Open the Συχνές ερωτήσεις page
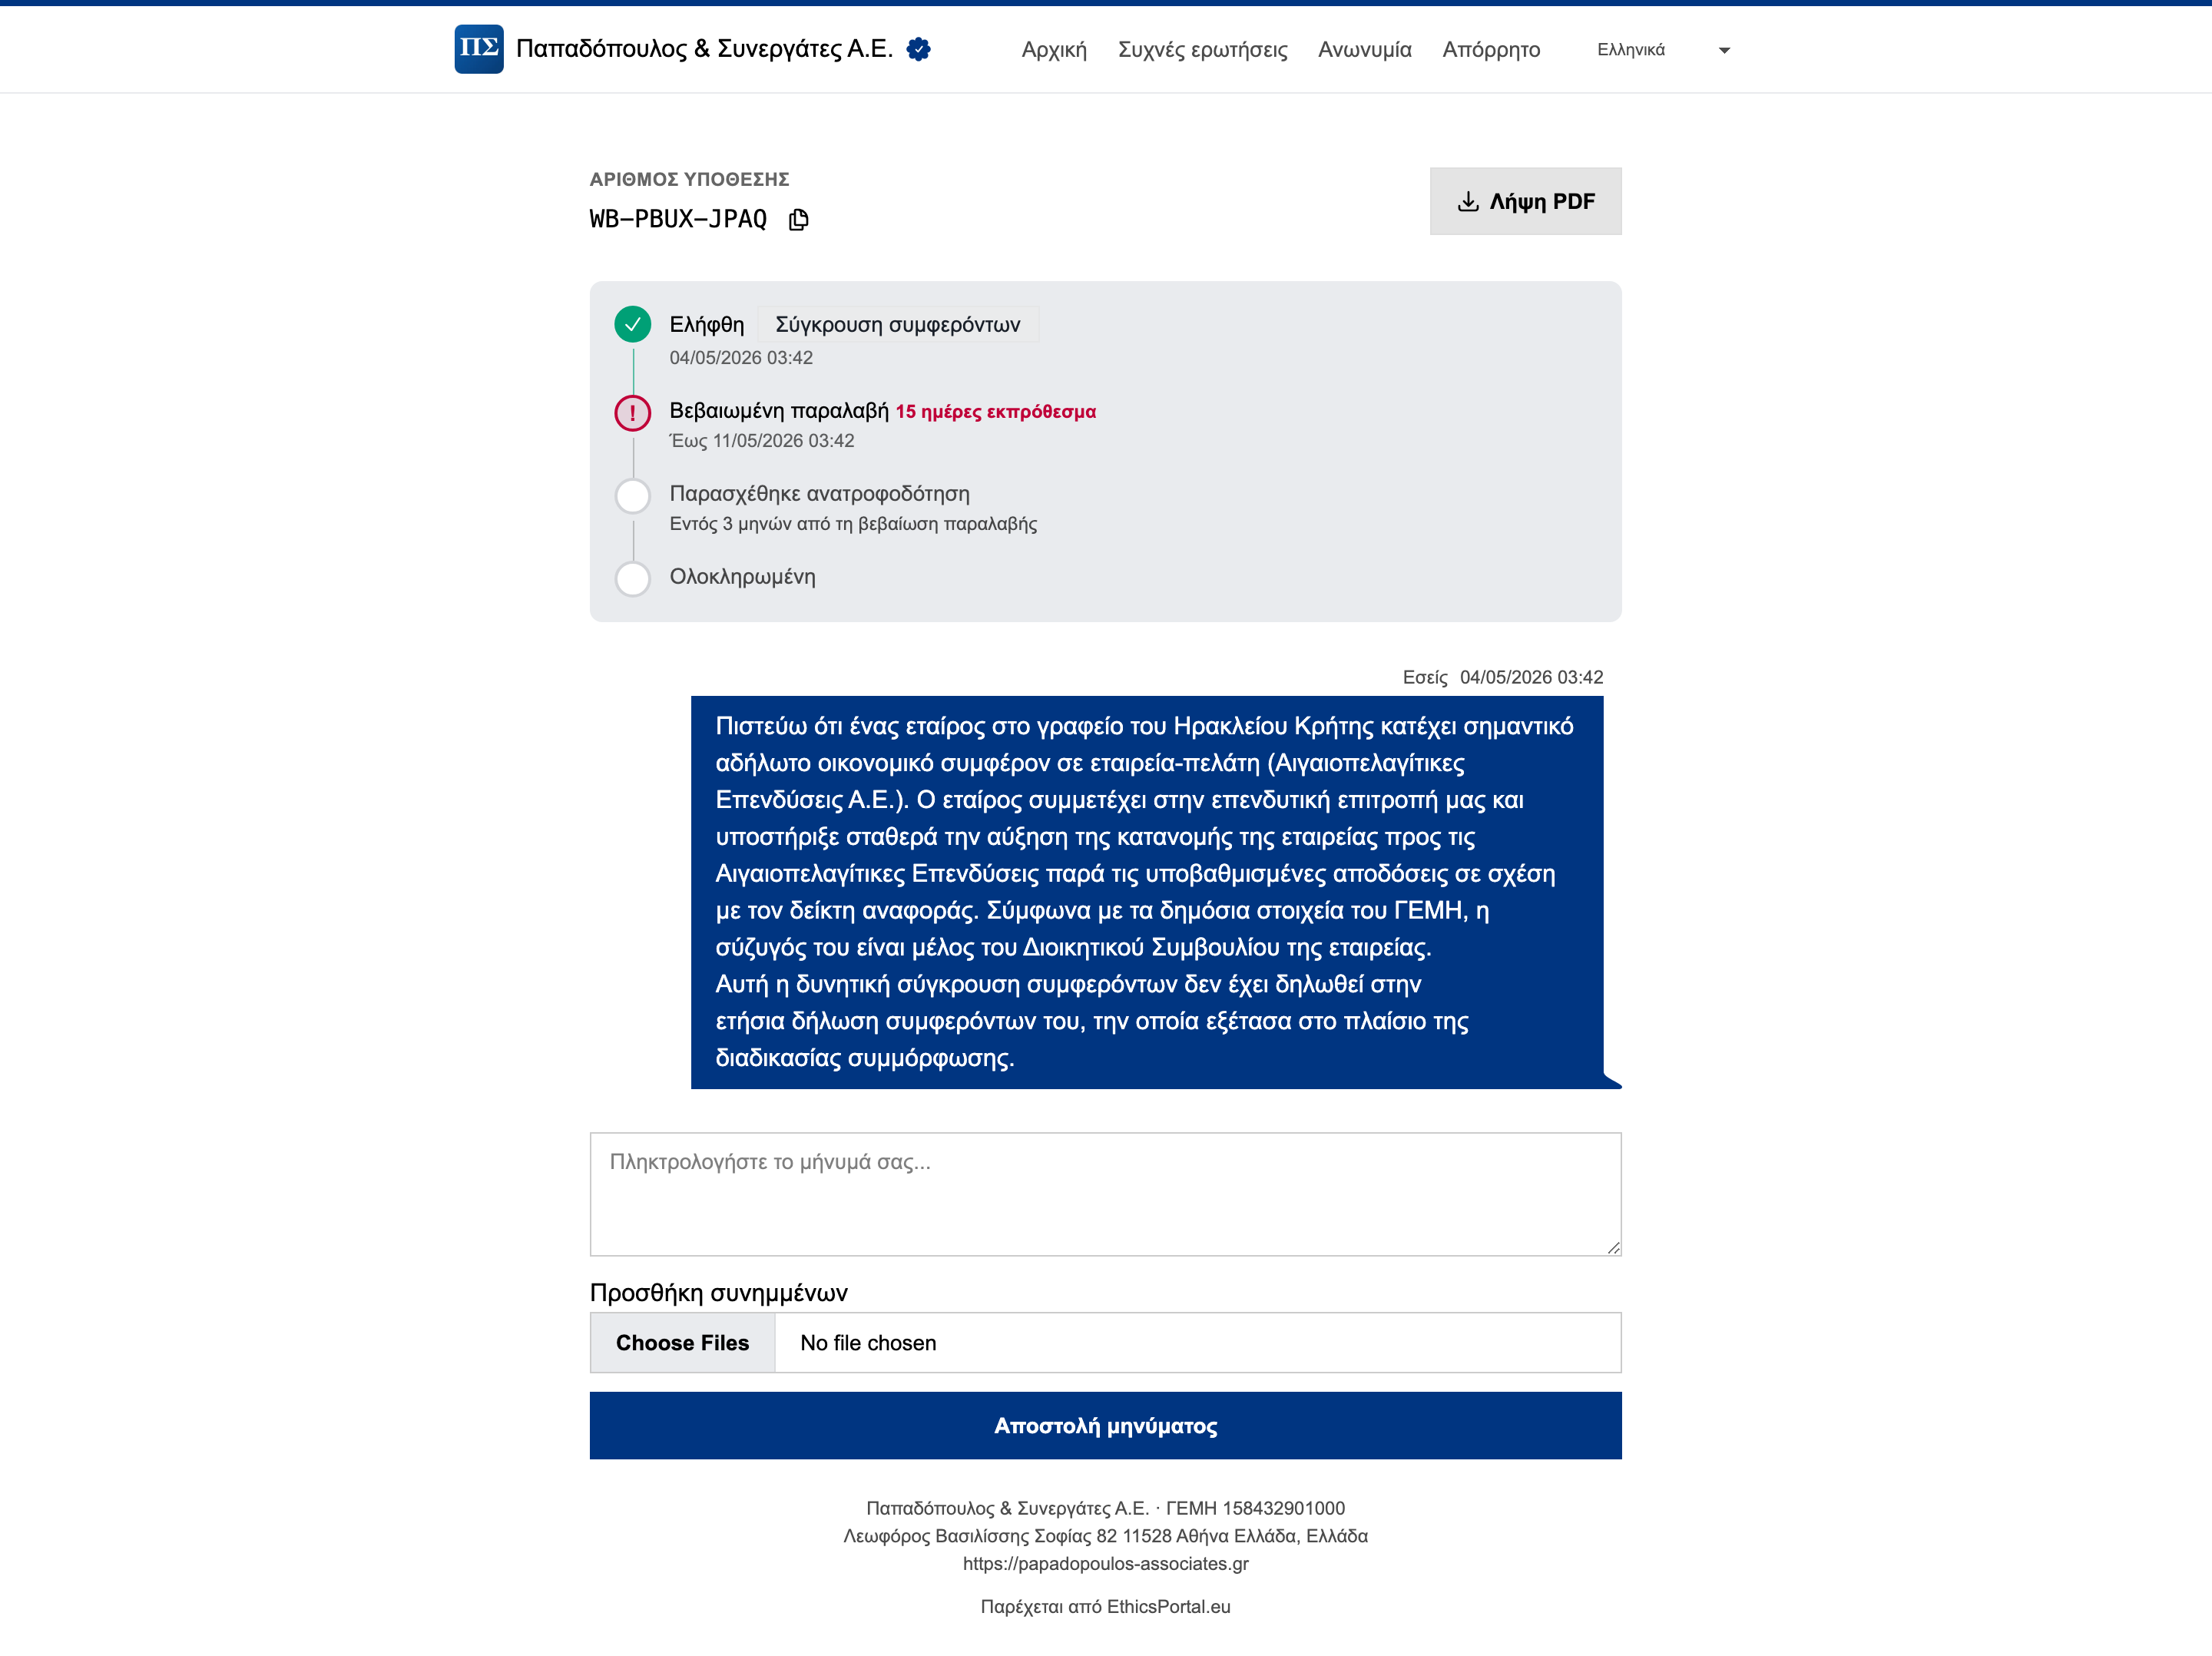Image resolution: width=2212 pixels, height=1656 pixels. click(1202, 50)
